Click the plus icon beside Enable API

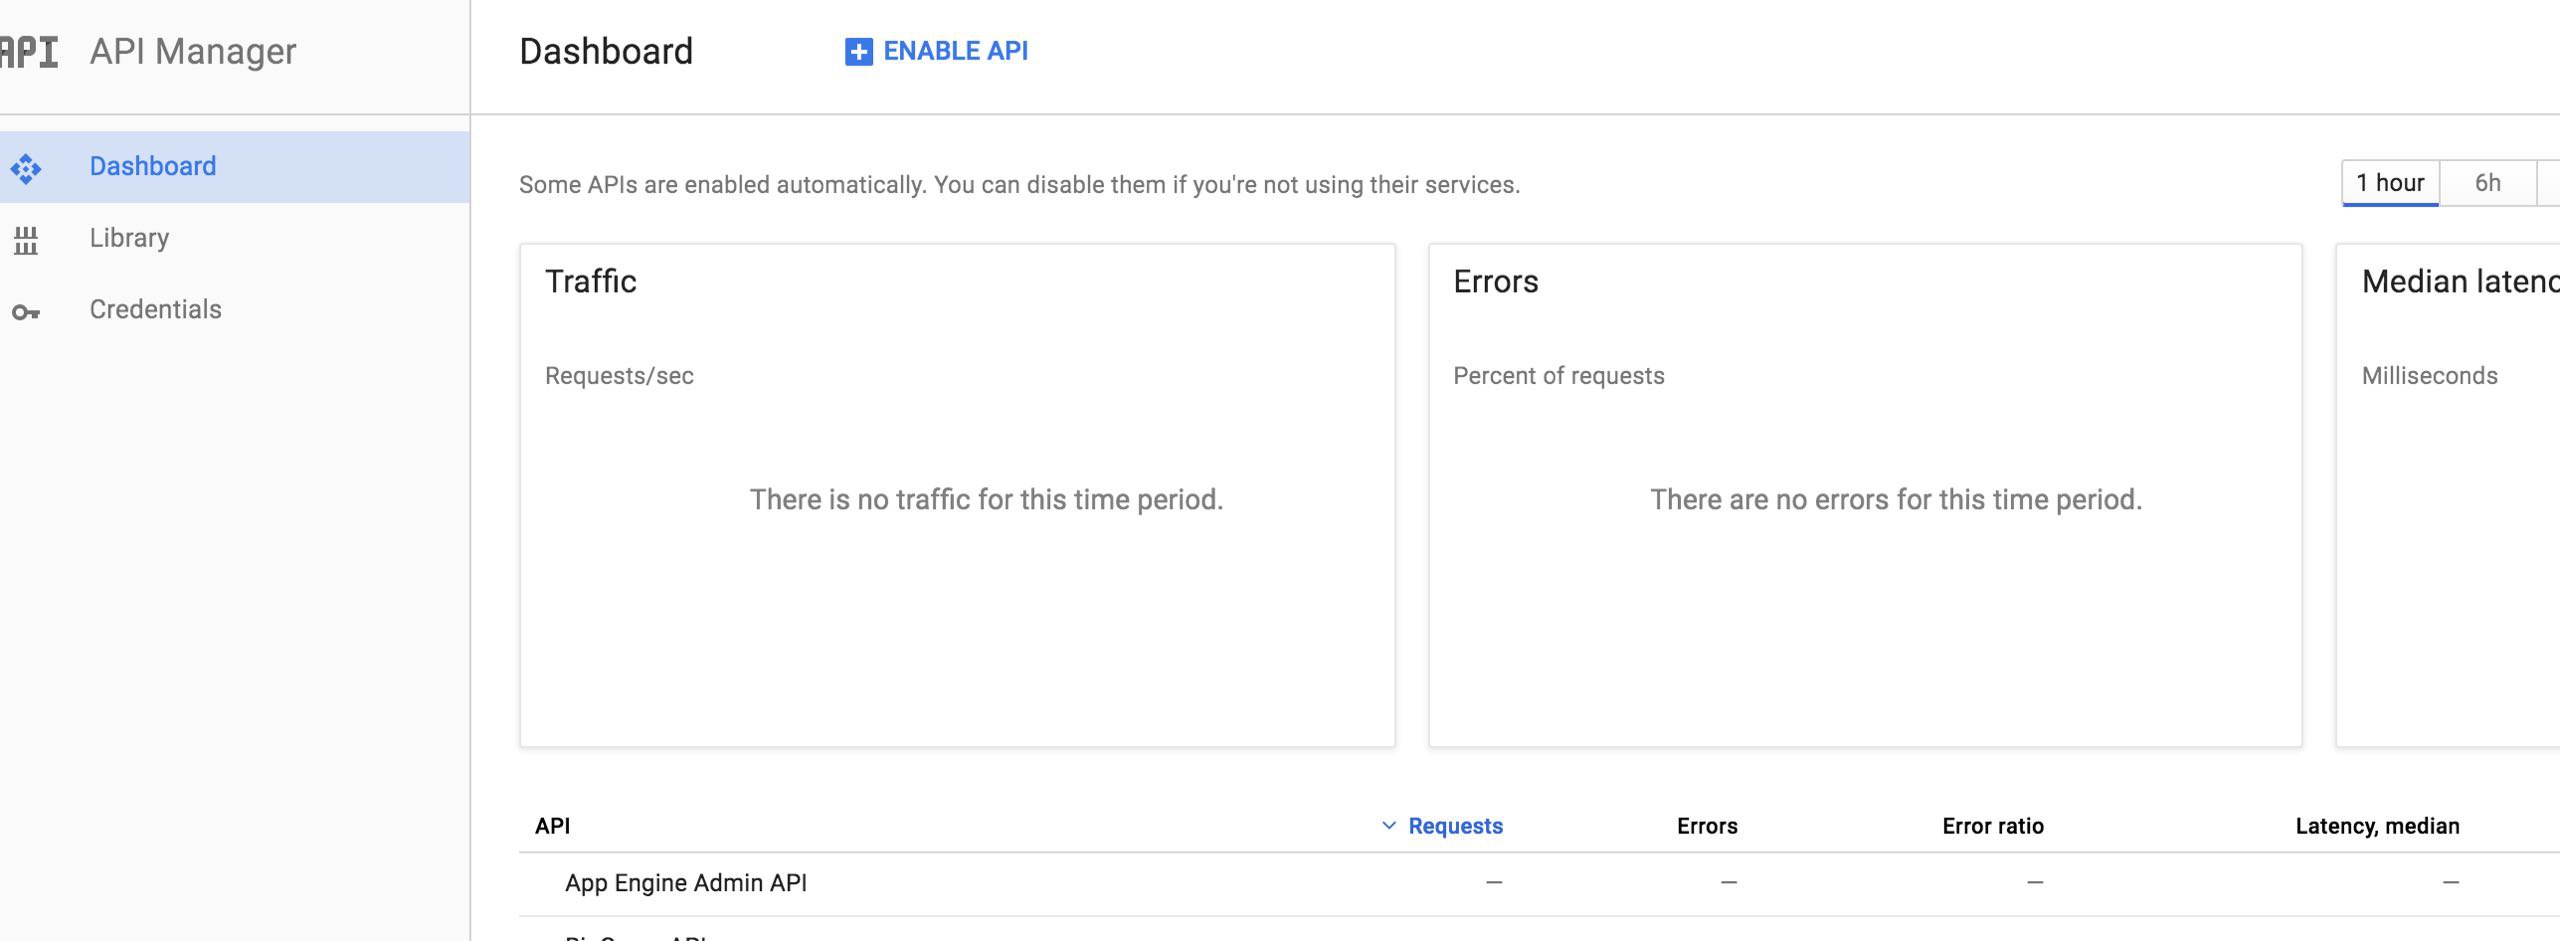tap(858, 52)
